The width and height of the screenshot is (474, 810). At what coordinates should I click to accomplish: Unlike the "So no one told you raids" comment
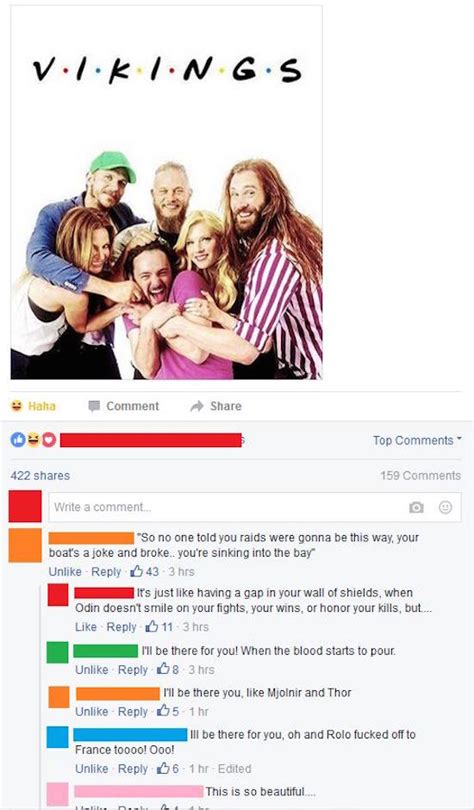click(x=65, y=571)
